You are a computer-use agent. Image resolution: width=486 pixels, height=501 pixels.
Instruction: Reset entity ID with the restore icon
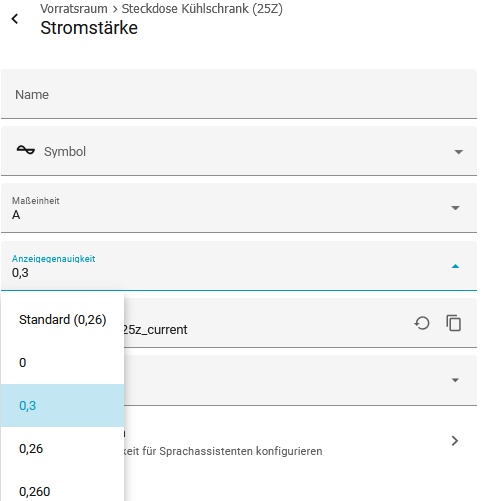(x=422, y=323)
